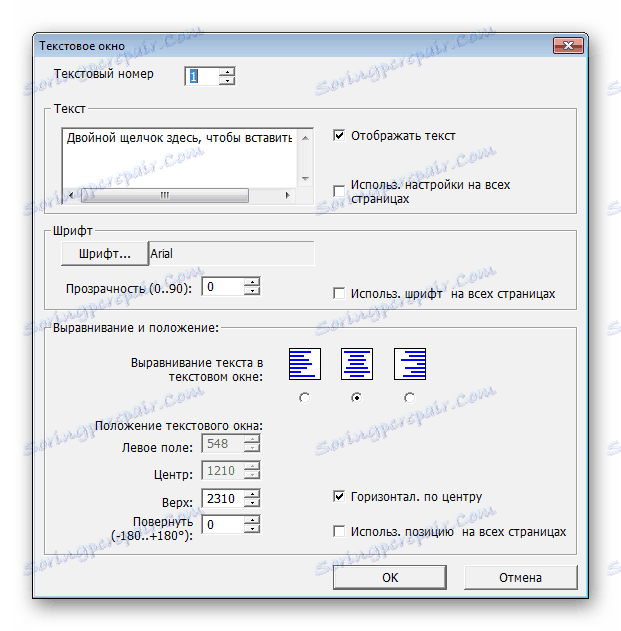Click the Верх value field

click(223, 498)
